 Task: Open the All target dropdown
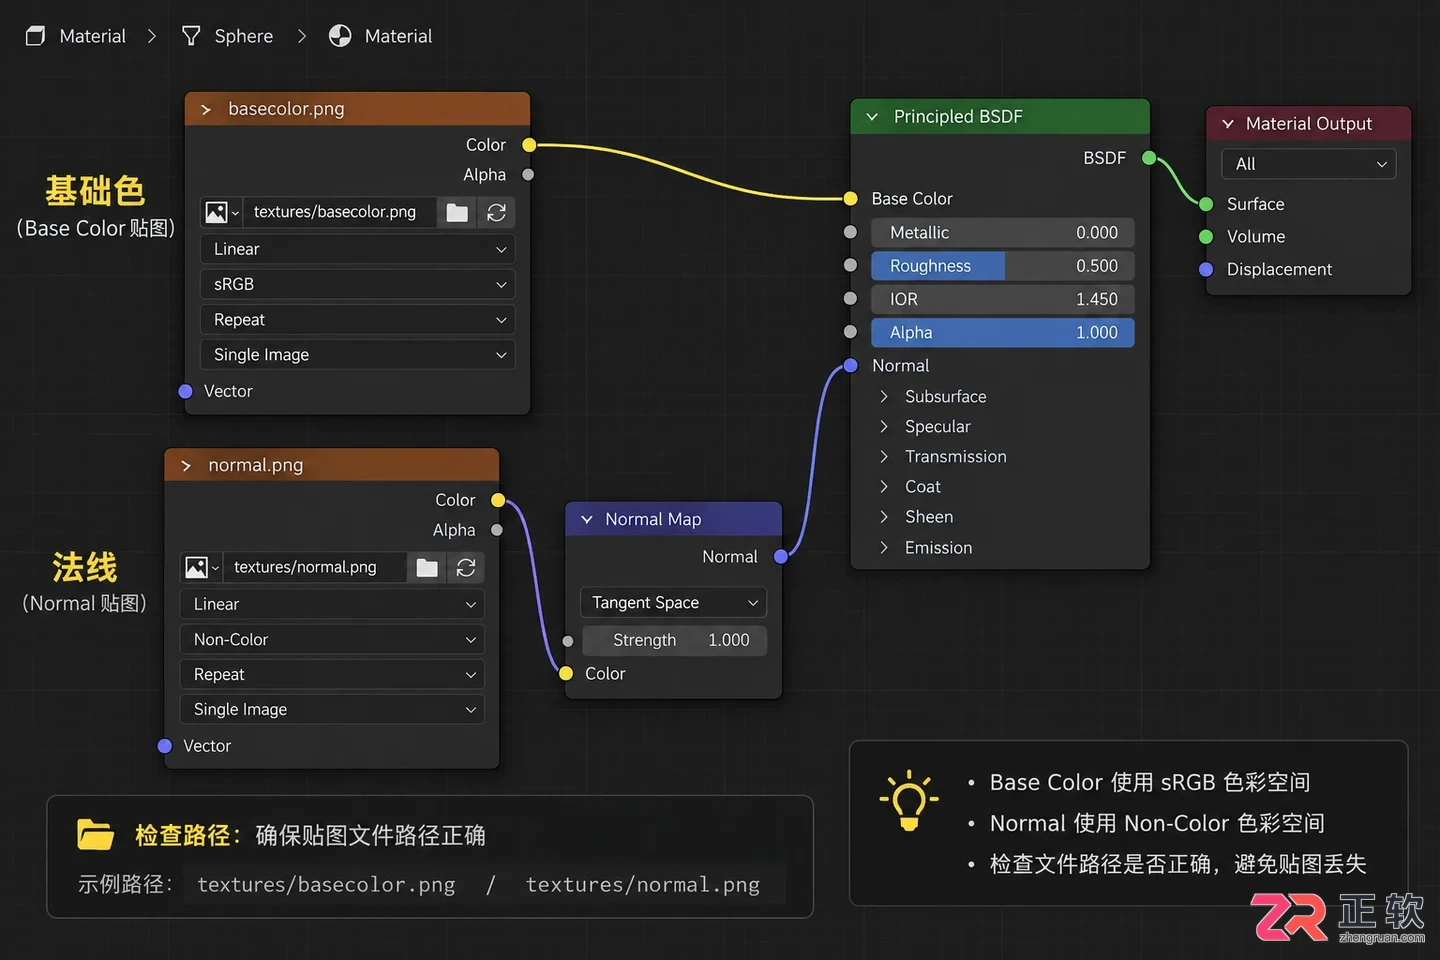(x=1309, y=164)
